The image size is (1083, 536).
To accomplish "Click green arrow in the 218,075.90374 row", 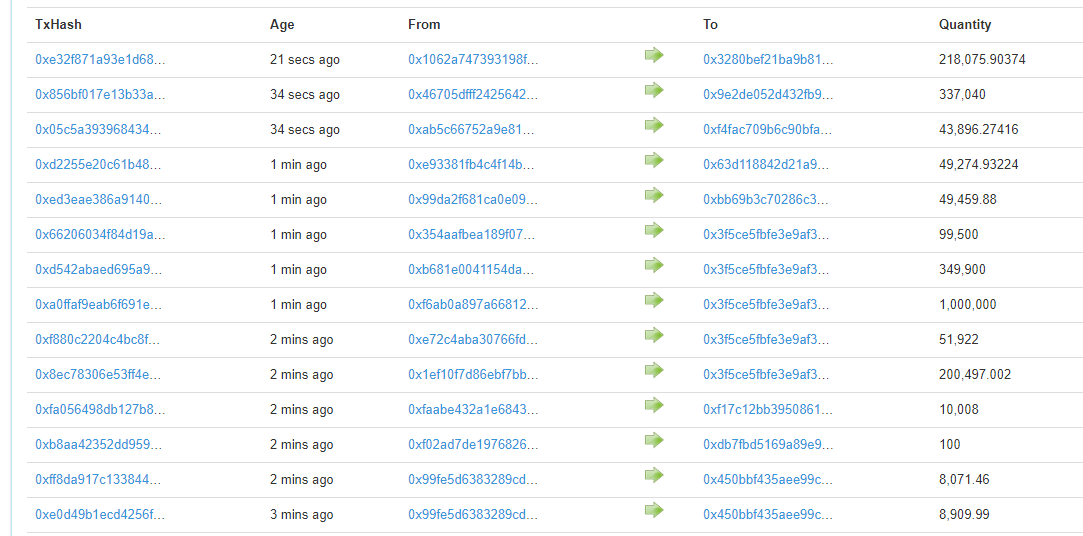I will pos(654,55).
